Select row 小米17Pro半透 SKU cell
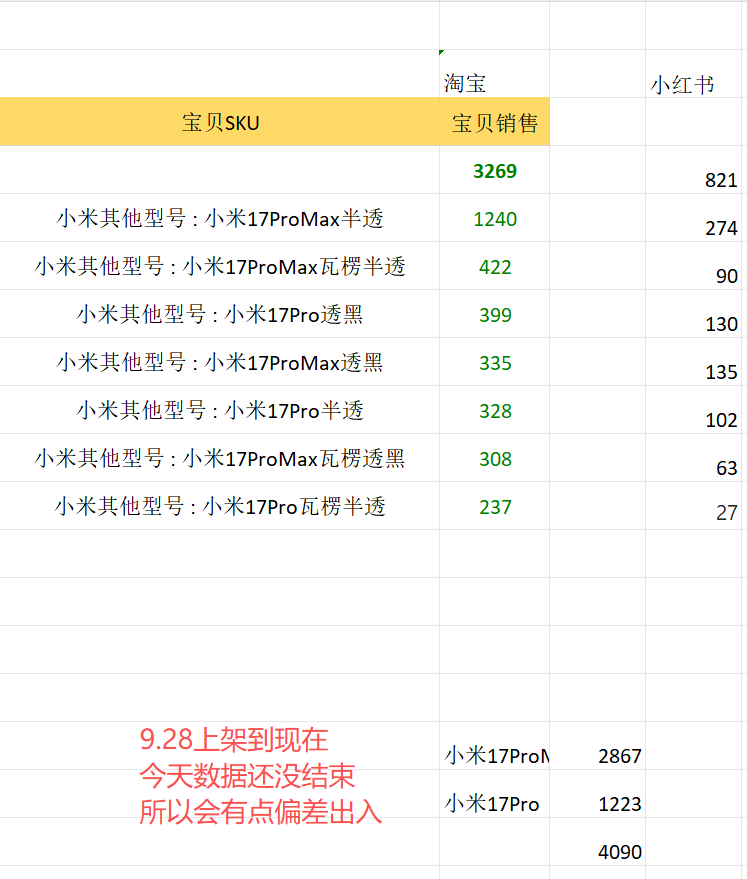The image size is (747, 879). tap(220, 410)
